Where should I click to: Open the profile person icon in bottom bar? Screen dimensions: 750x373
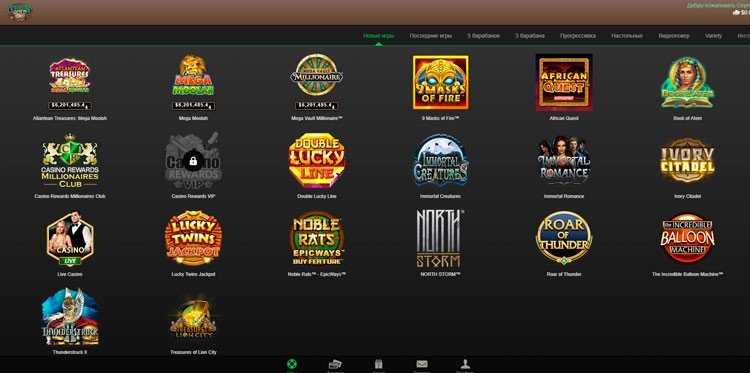464,364
